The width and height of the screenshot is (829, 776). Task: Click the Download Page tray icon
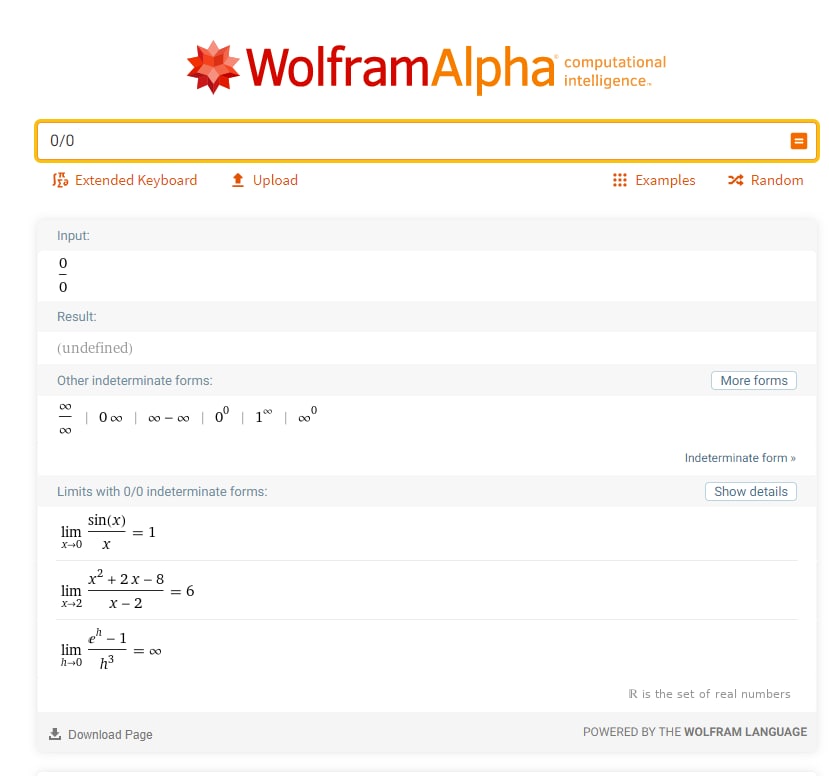(55, 734)
